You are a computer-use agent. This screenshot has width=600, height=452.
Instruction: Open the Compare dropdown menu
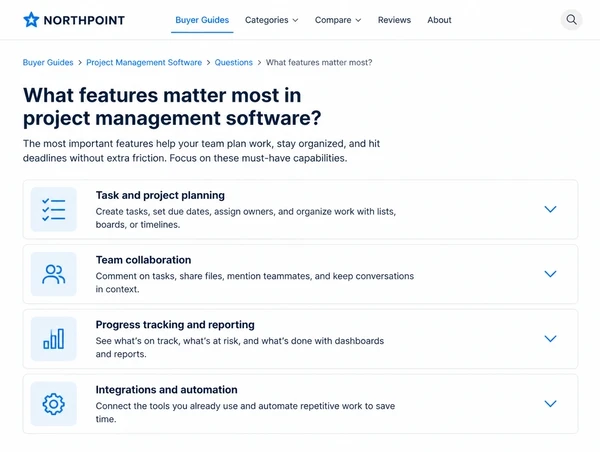pyautogui.click(x=338, y=20)
